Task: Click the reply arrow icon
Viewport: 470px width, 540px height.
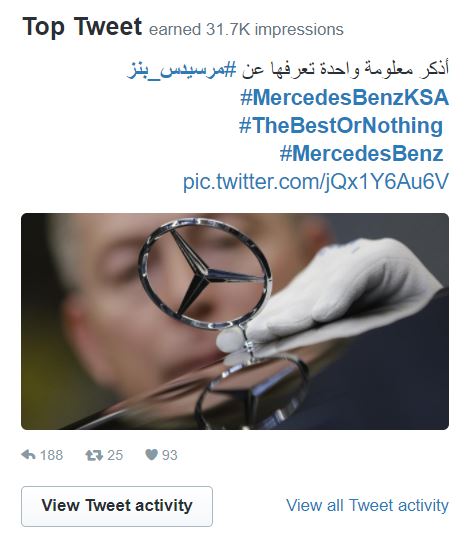Action: (28, 455)
